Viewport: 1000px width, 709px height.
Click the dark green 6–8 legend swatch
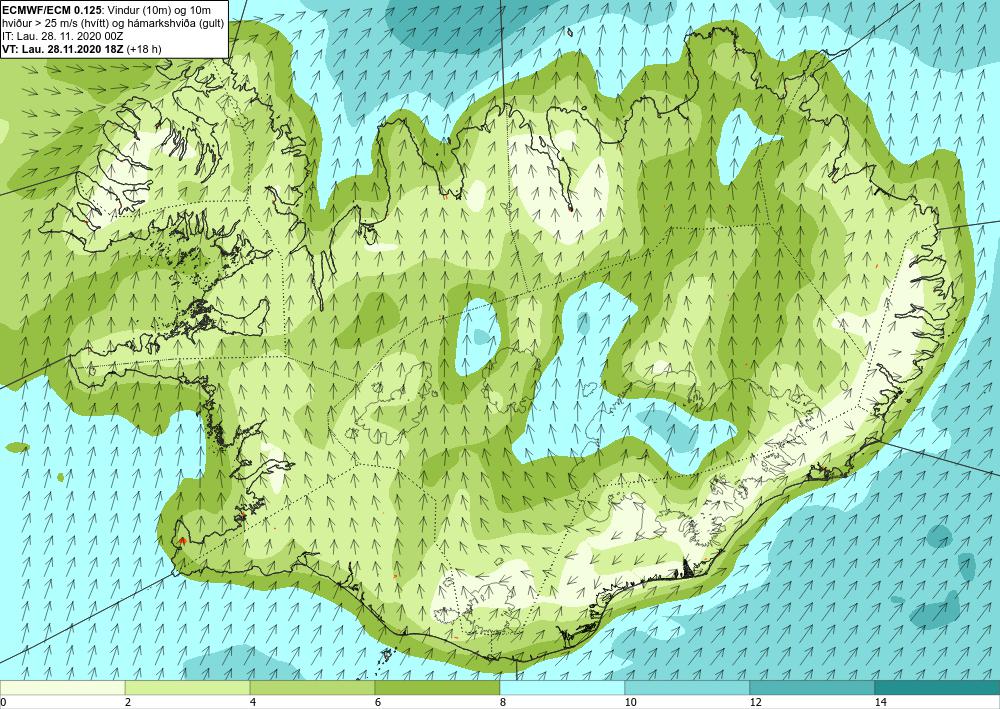[x=438, y=687]
